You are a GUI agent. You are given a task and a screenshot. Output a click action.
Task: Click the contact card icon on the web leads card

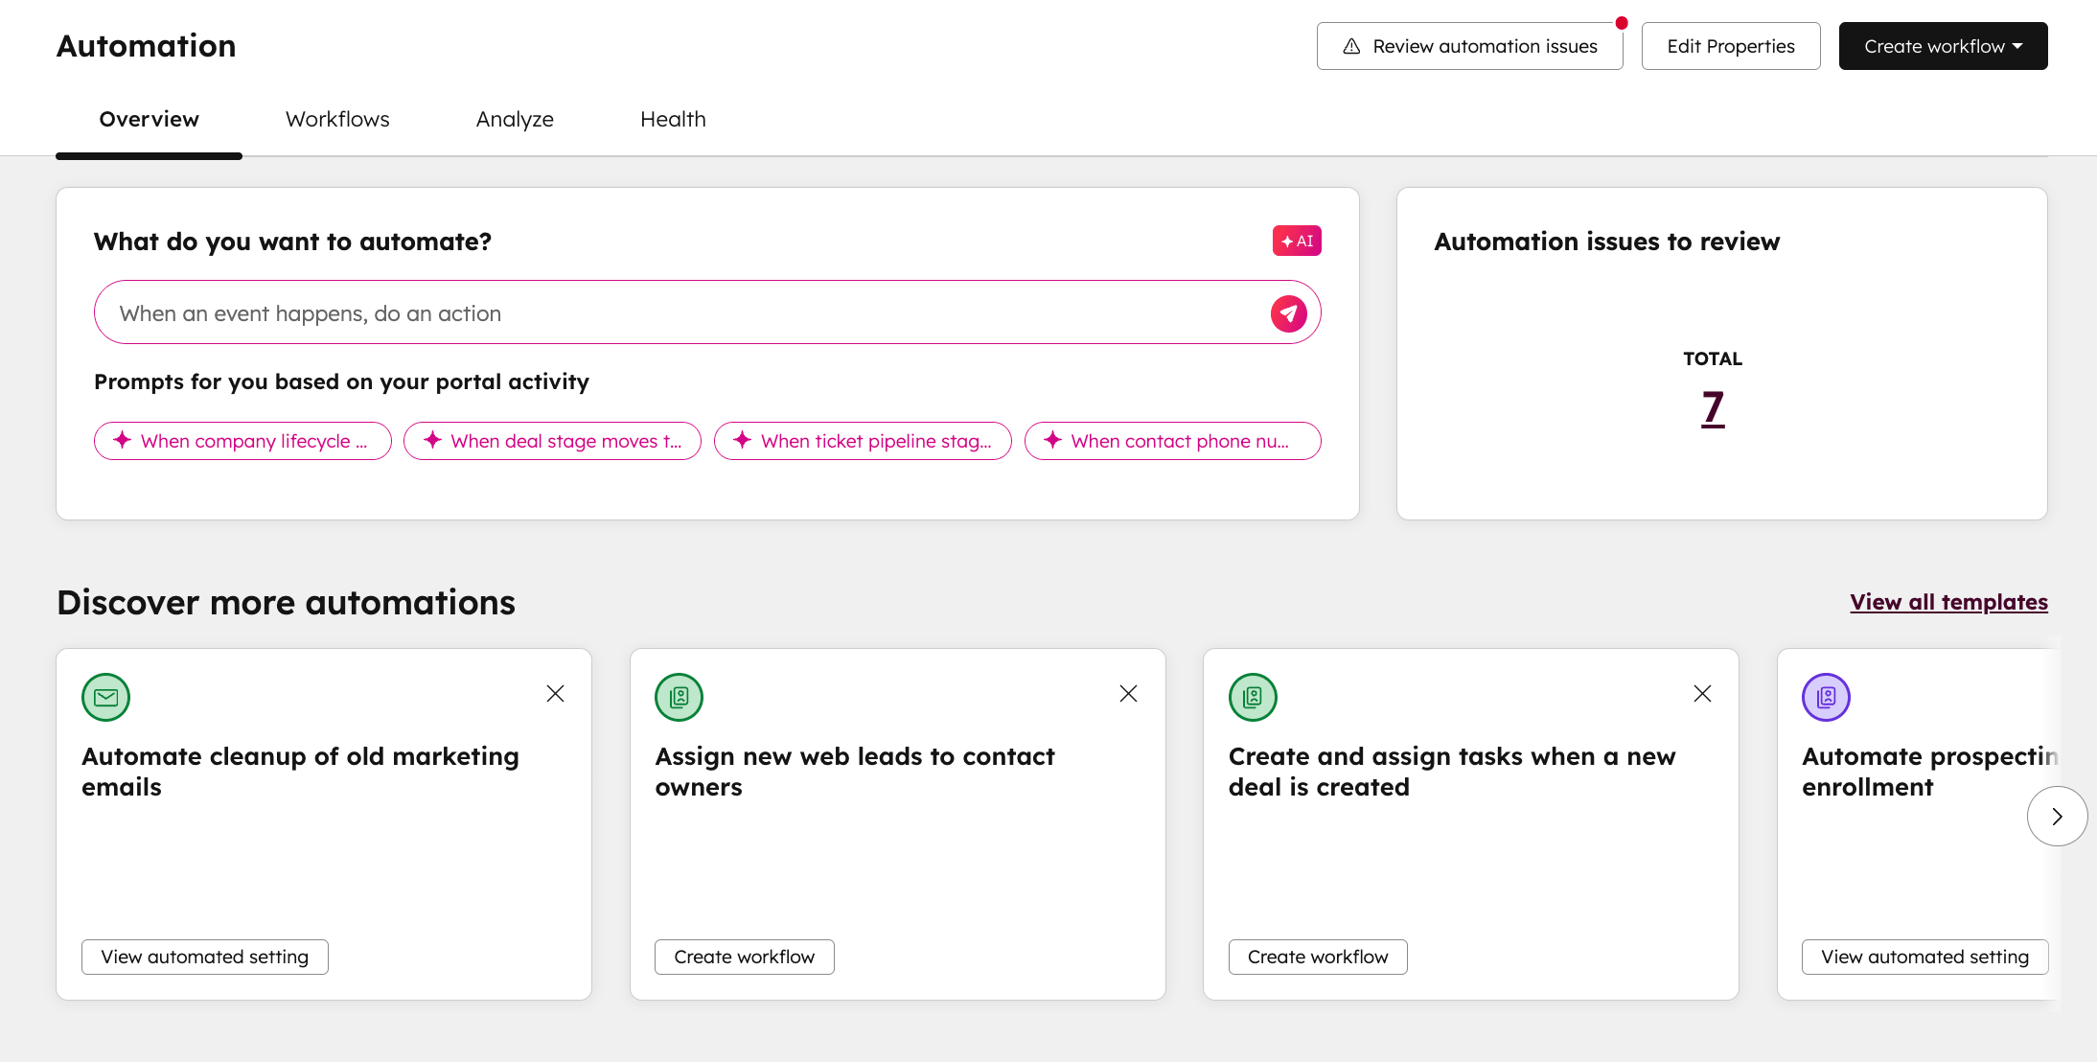click(679, 697)
